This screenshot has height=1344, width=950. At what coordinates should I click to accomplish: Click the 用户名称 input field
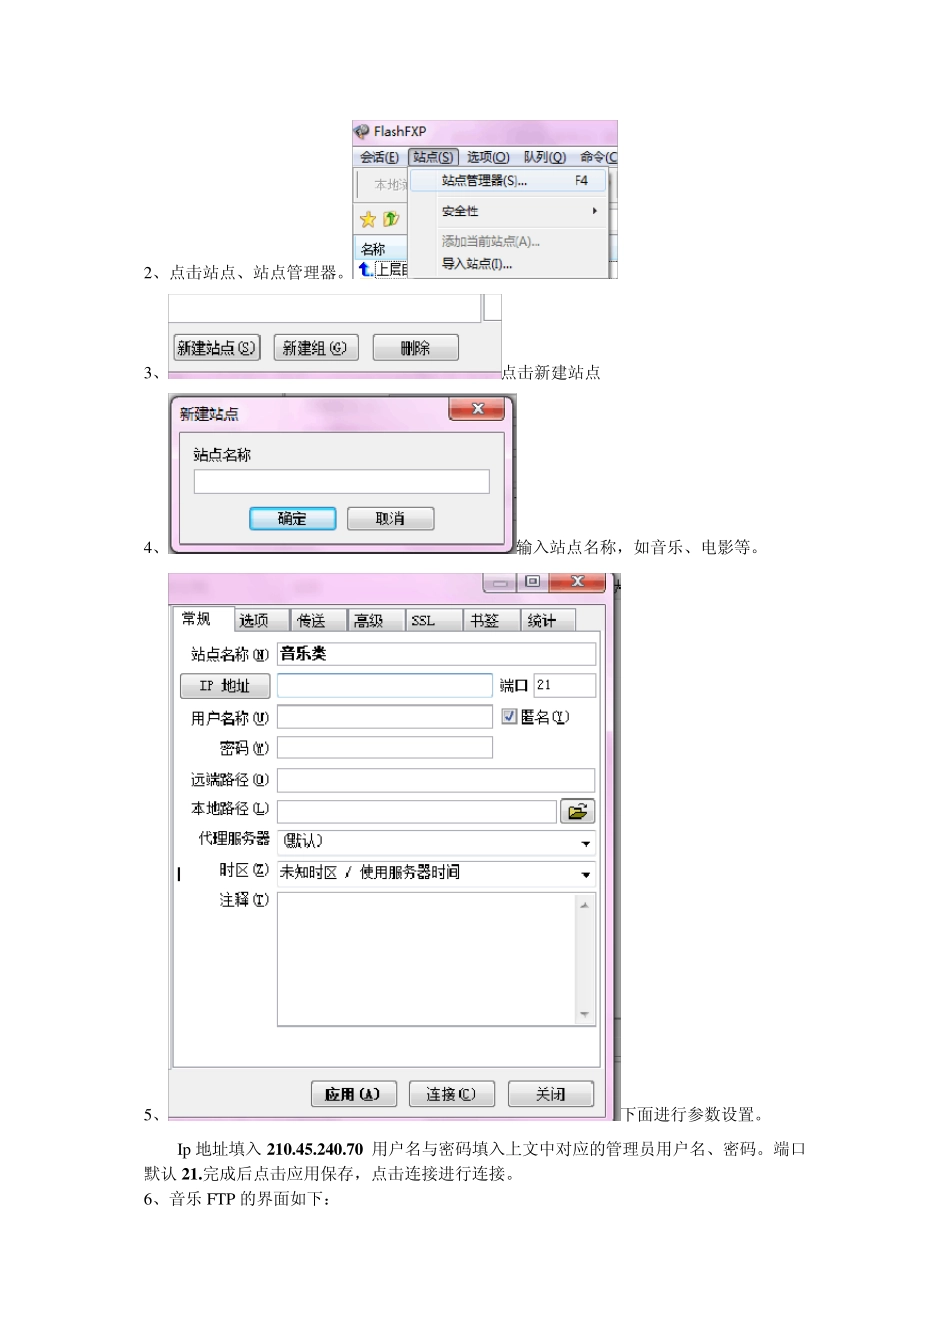tap(385, 717)
